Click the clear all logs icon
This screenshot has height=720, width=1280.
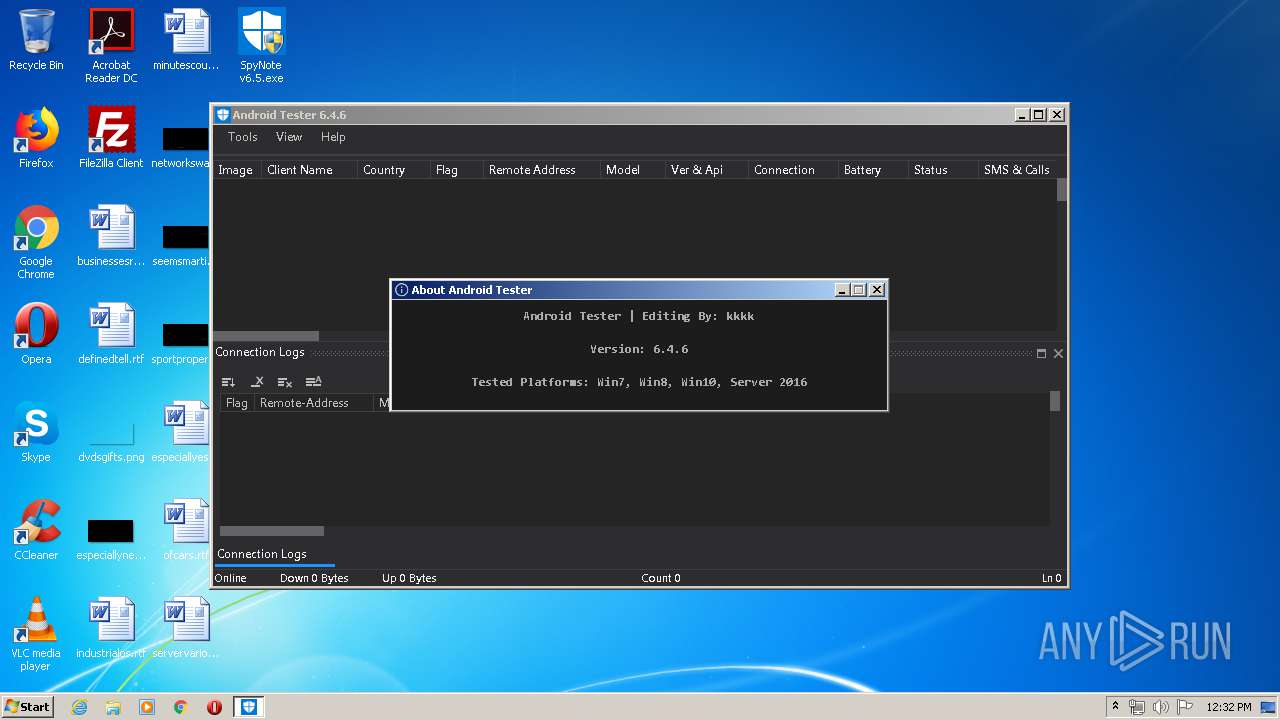click(x=285, y=382)
